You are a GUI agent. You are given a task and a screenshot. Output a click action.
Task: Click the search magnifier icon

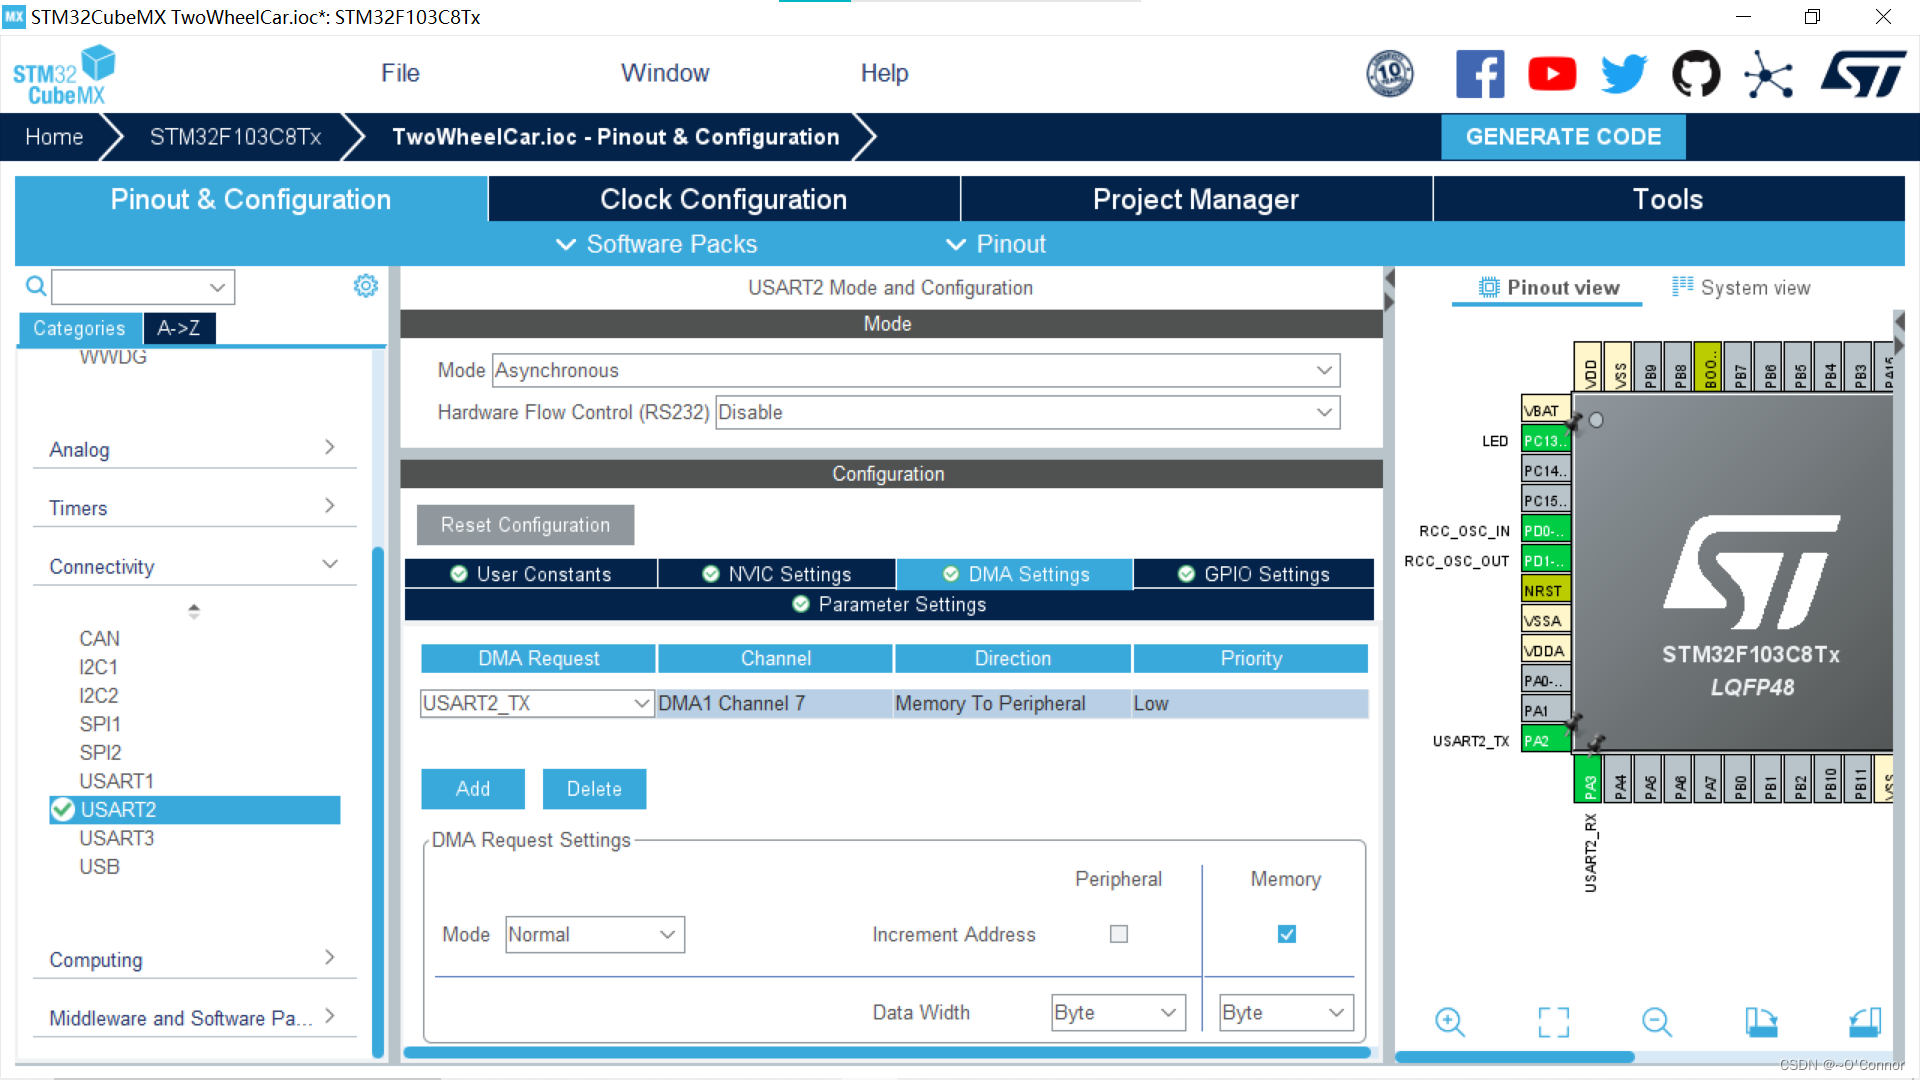36,287
